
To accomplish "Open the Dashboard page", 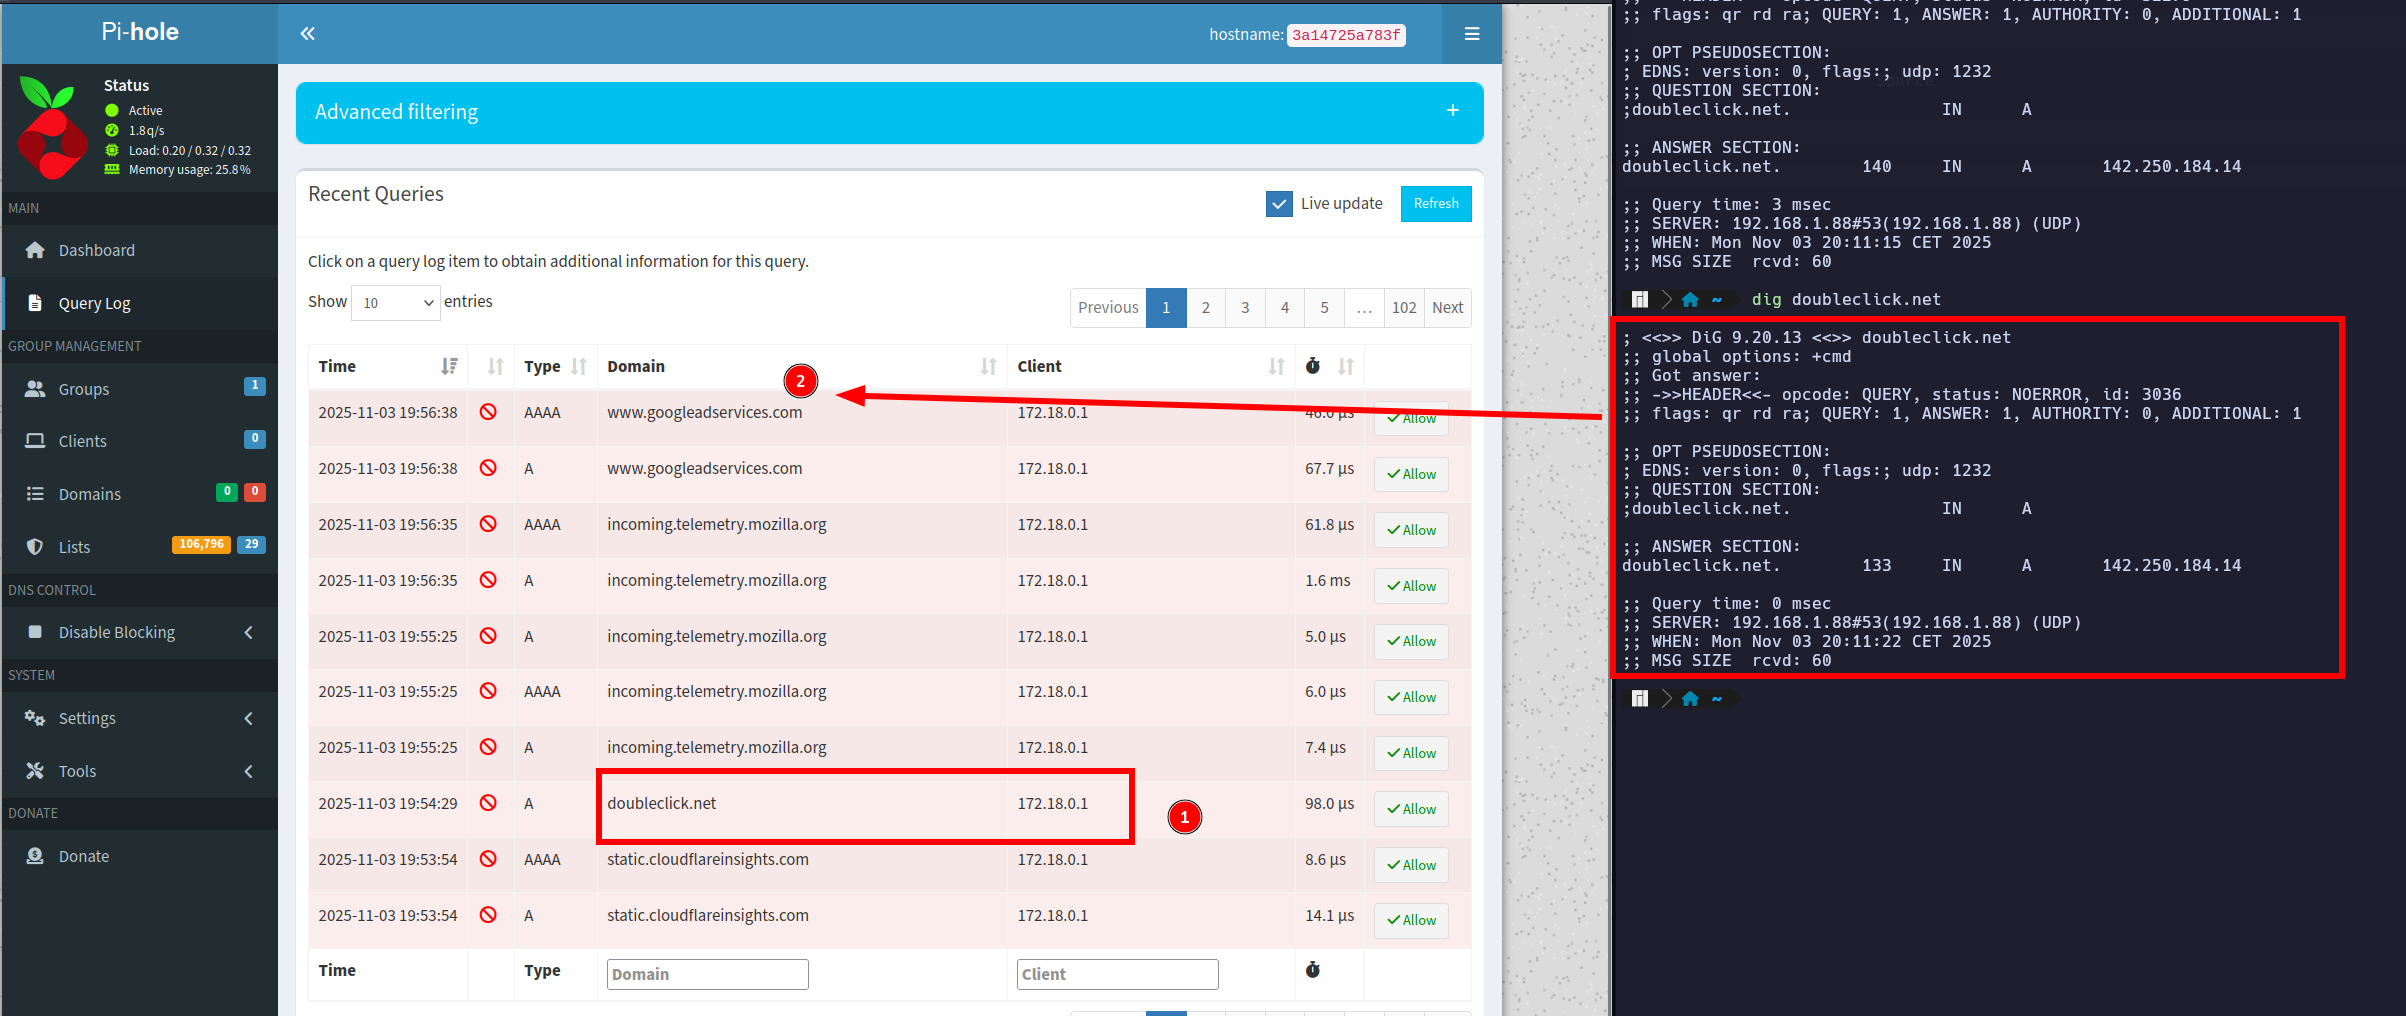I will tap(96, 250).
